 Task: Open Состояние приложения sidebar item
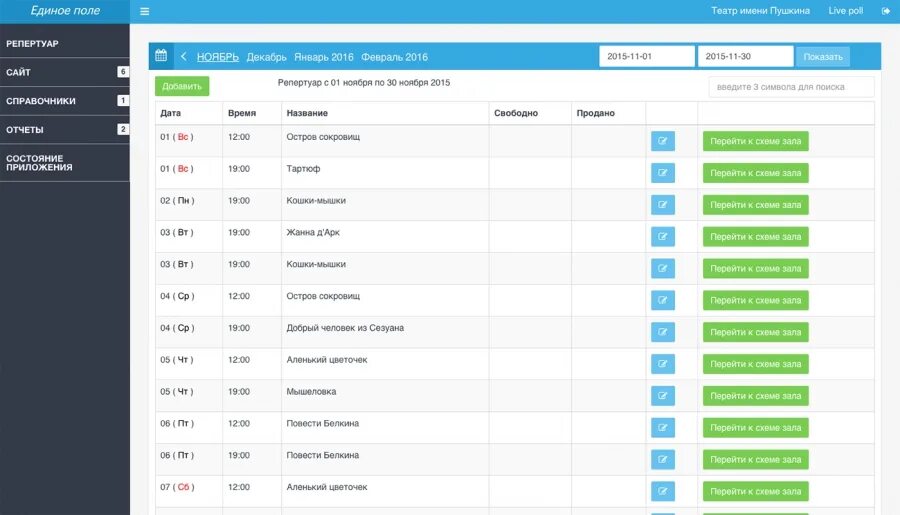[65, 163]
